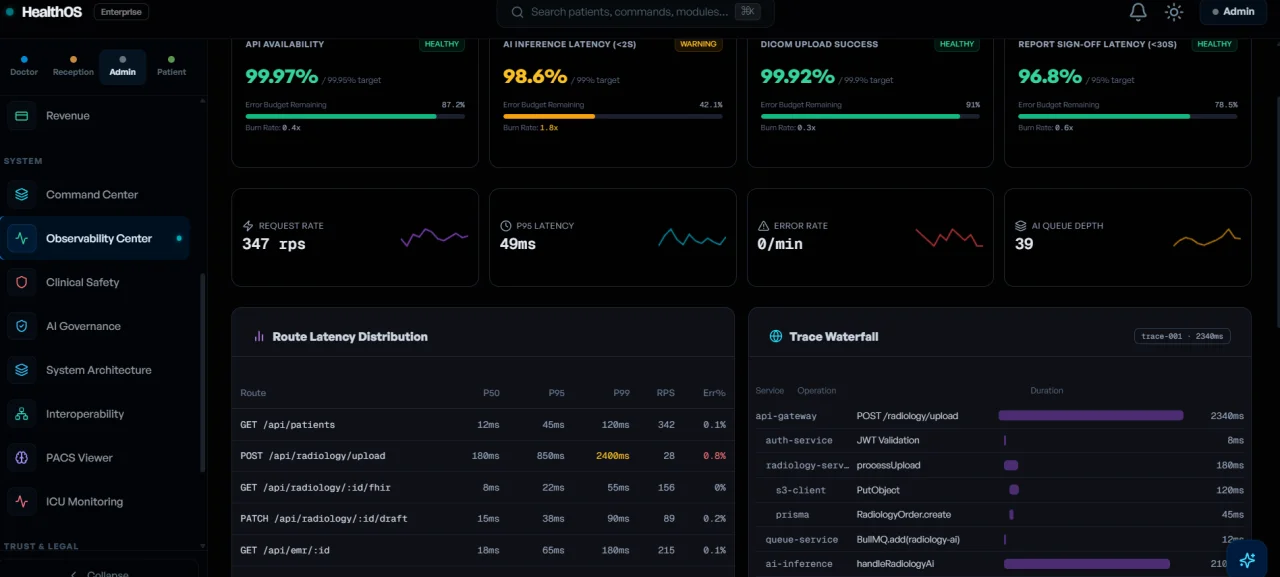Select Observability Center sidebar entry
Screen dimensions: 1280x577
[x=95, y=239]
